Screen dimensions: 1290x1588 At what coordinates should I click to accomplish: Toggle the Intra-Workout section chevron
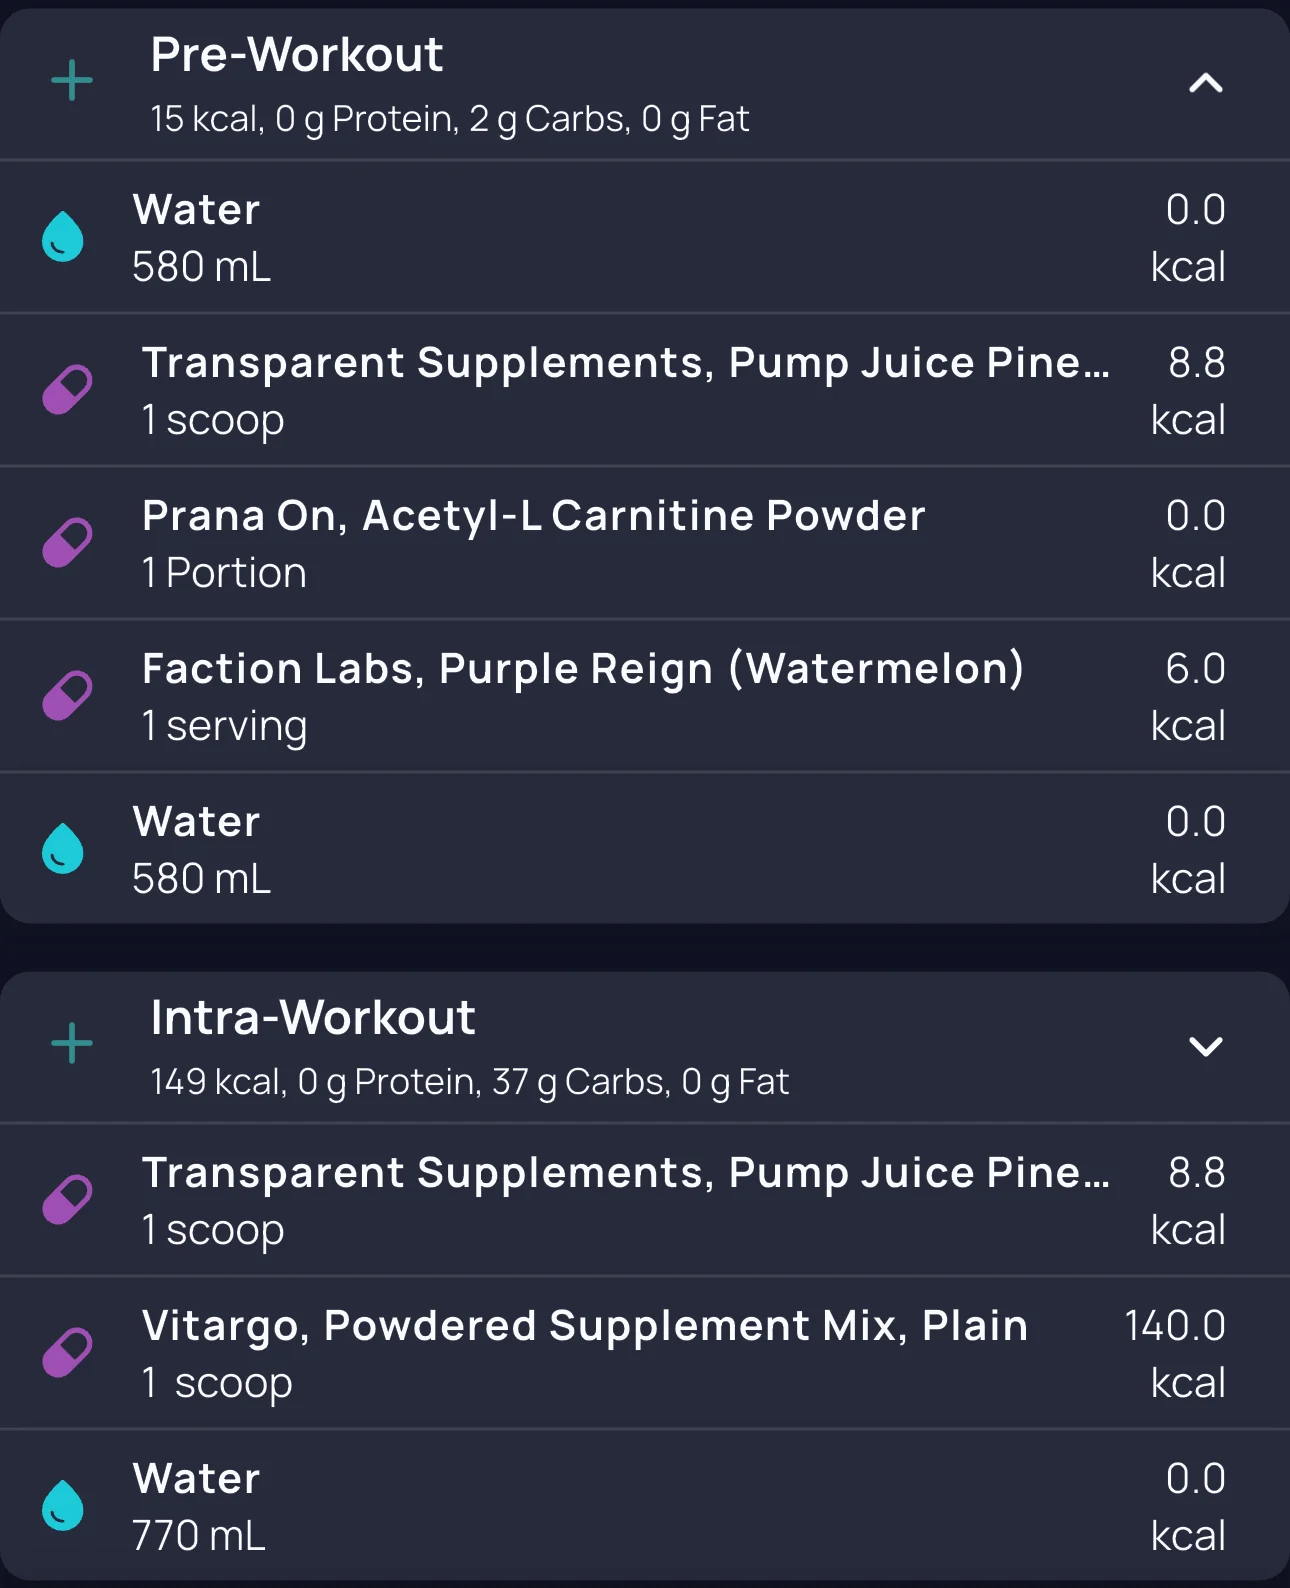(x=1205, y=1046)
